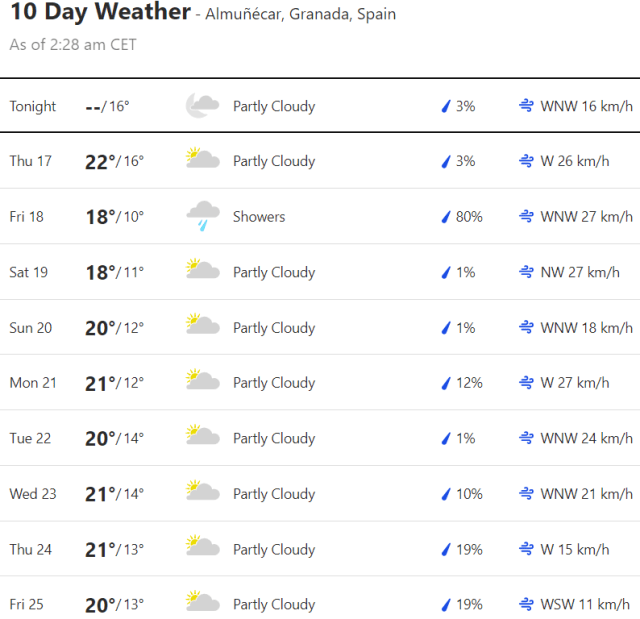
Task: Click the Fri 25 partly cloudy icon
Action: coord(202,604)
